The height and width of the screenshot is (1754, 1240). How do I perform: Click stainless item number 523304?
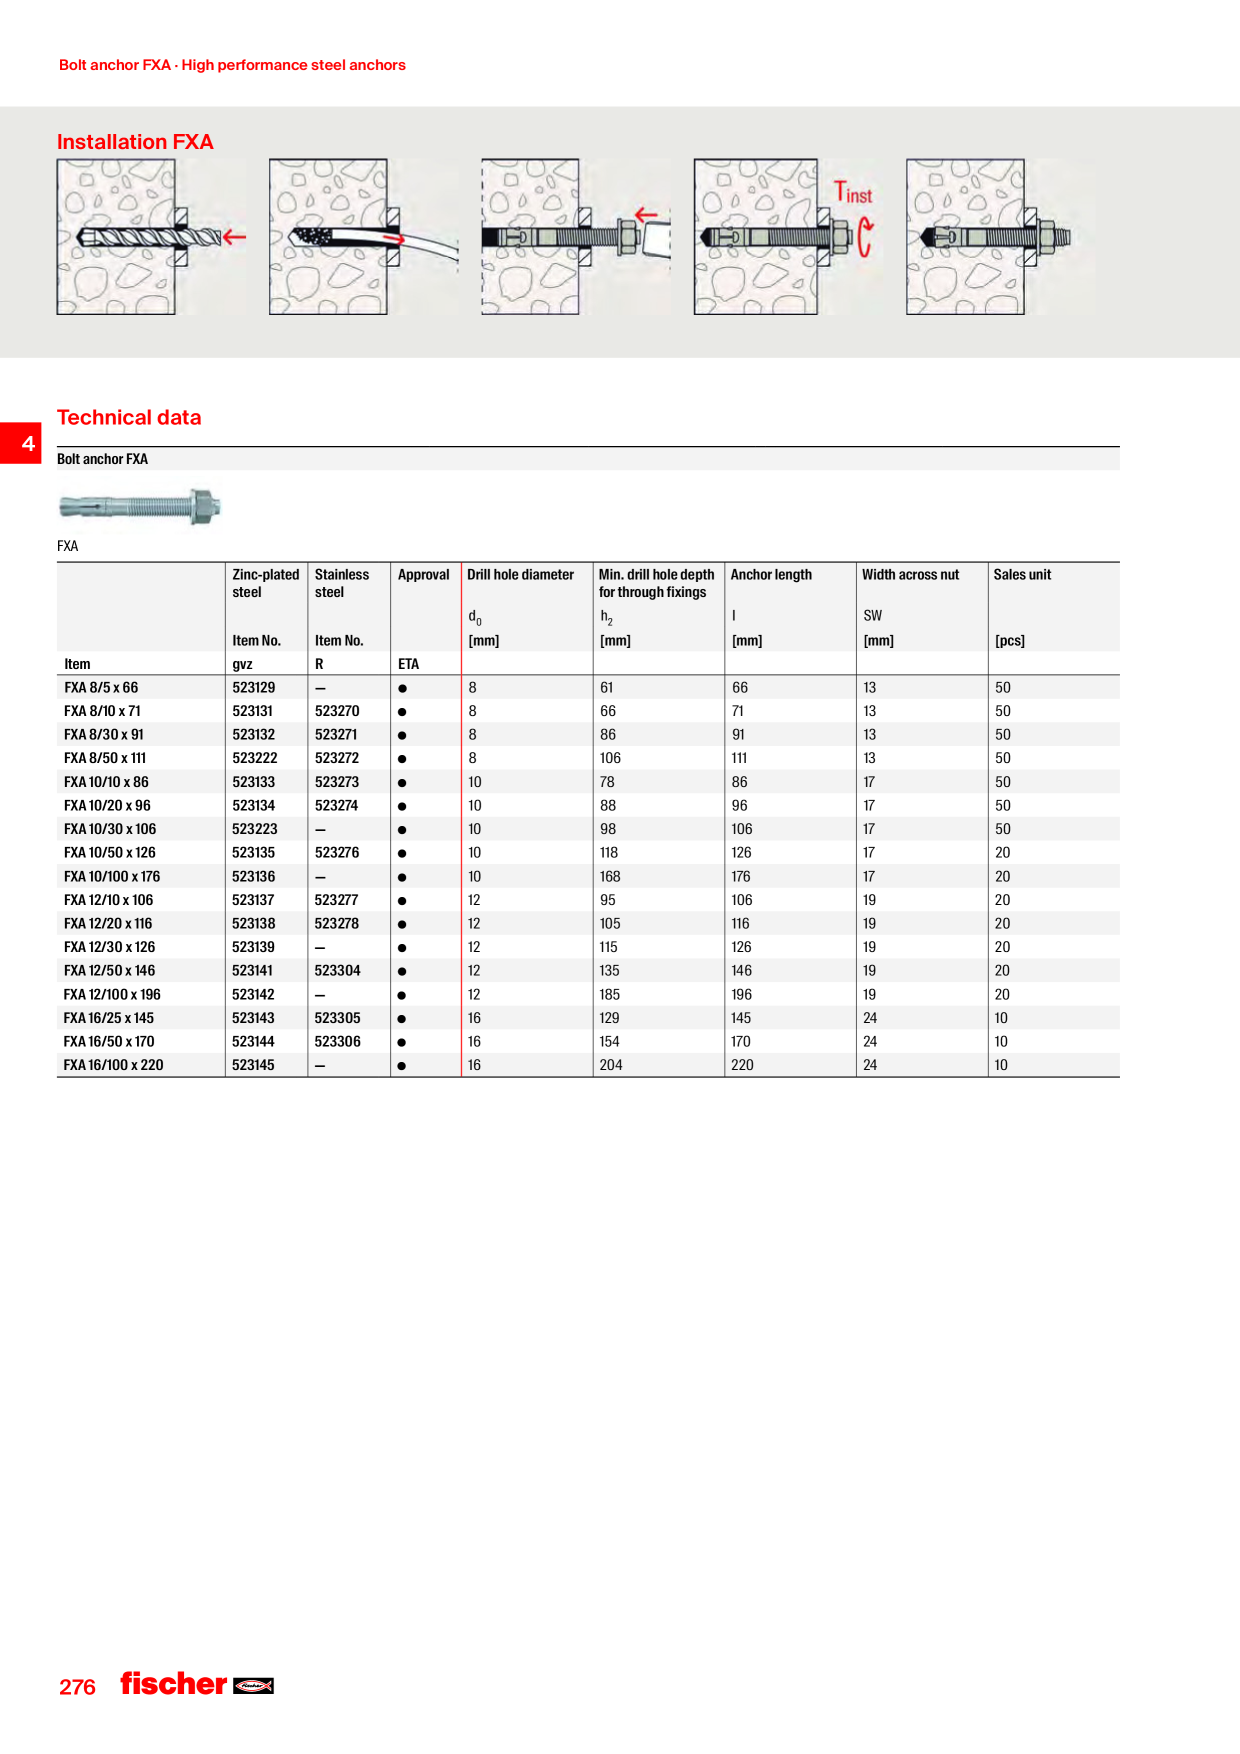338,971
